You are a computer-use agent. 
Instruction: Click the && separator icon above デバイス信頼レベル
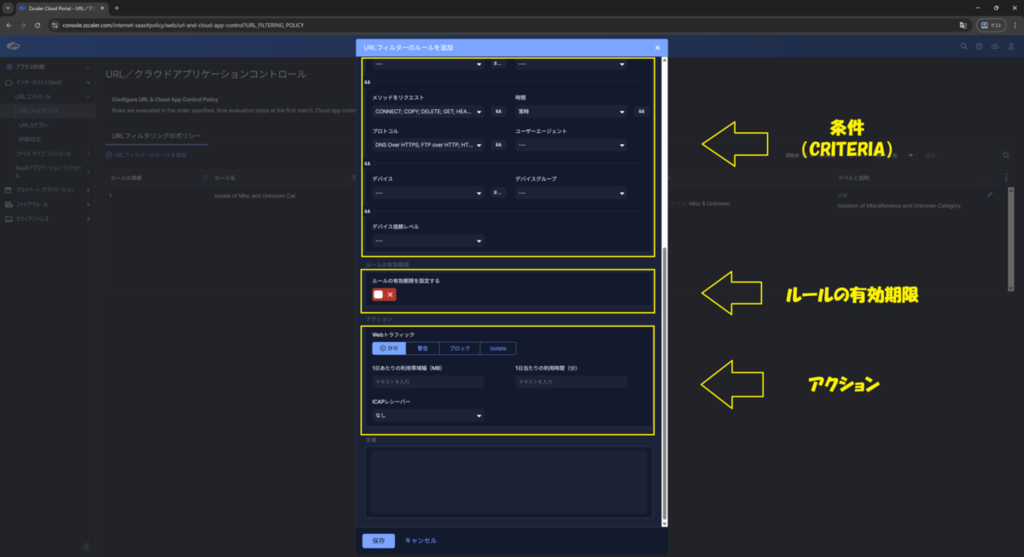click(368, 212)
